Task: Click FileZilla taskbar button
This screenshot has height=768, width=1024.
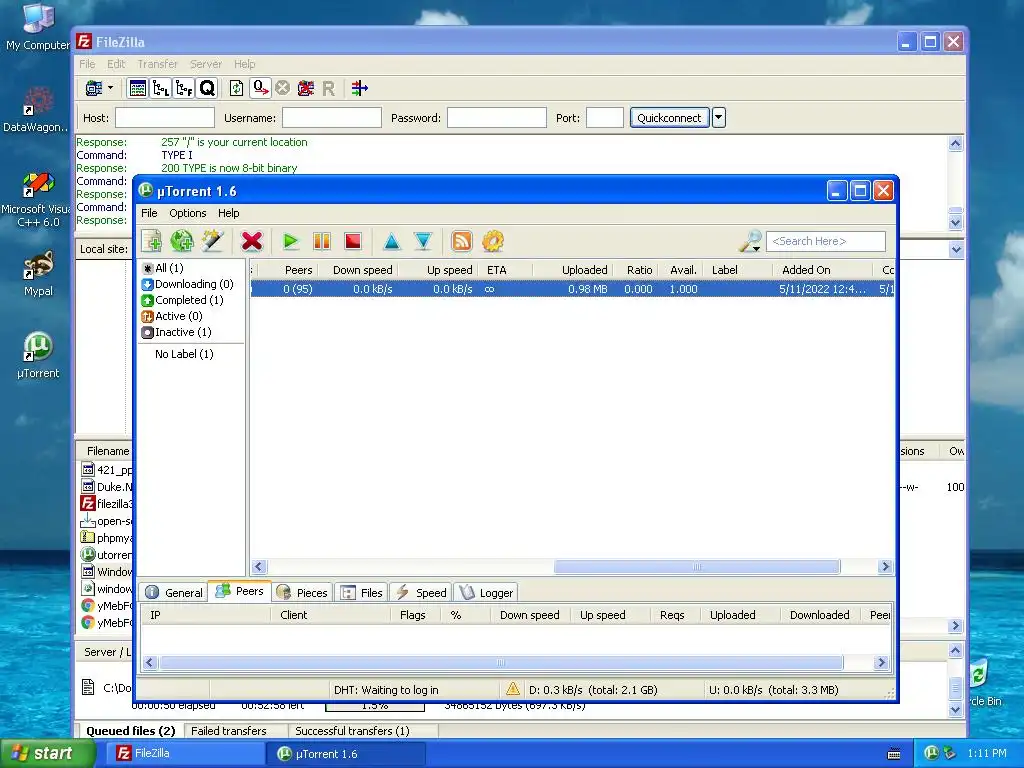Action: point(184,754)
